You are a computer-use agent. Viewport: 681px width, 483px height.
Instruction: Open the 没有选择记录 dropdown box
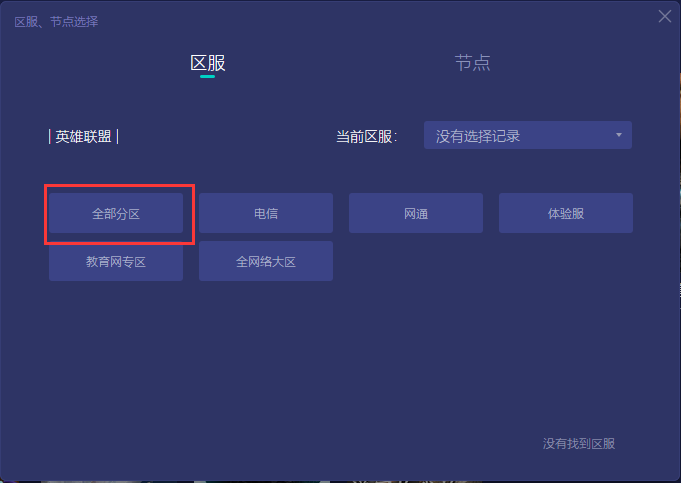click(x=528, y=136)
